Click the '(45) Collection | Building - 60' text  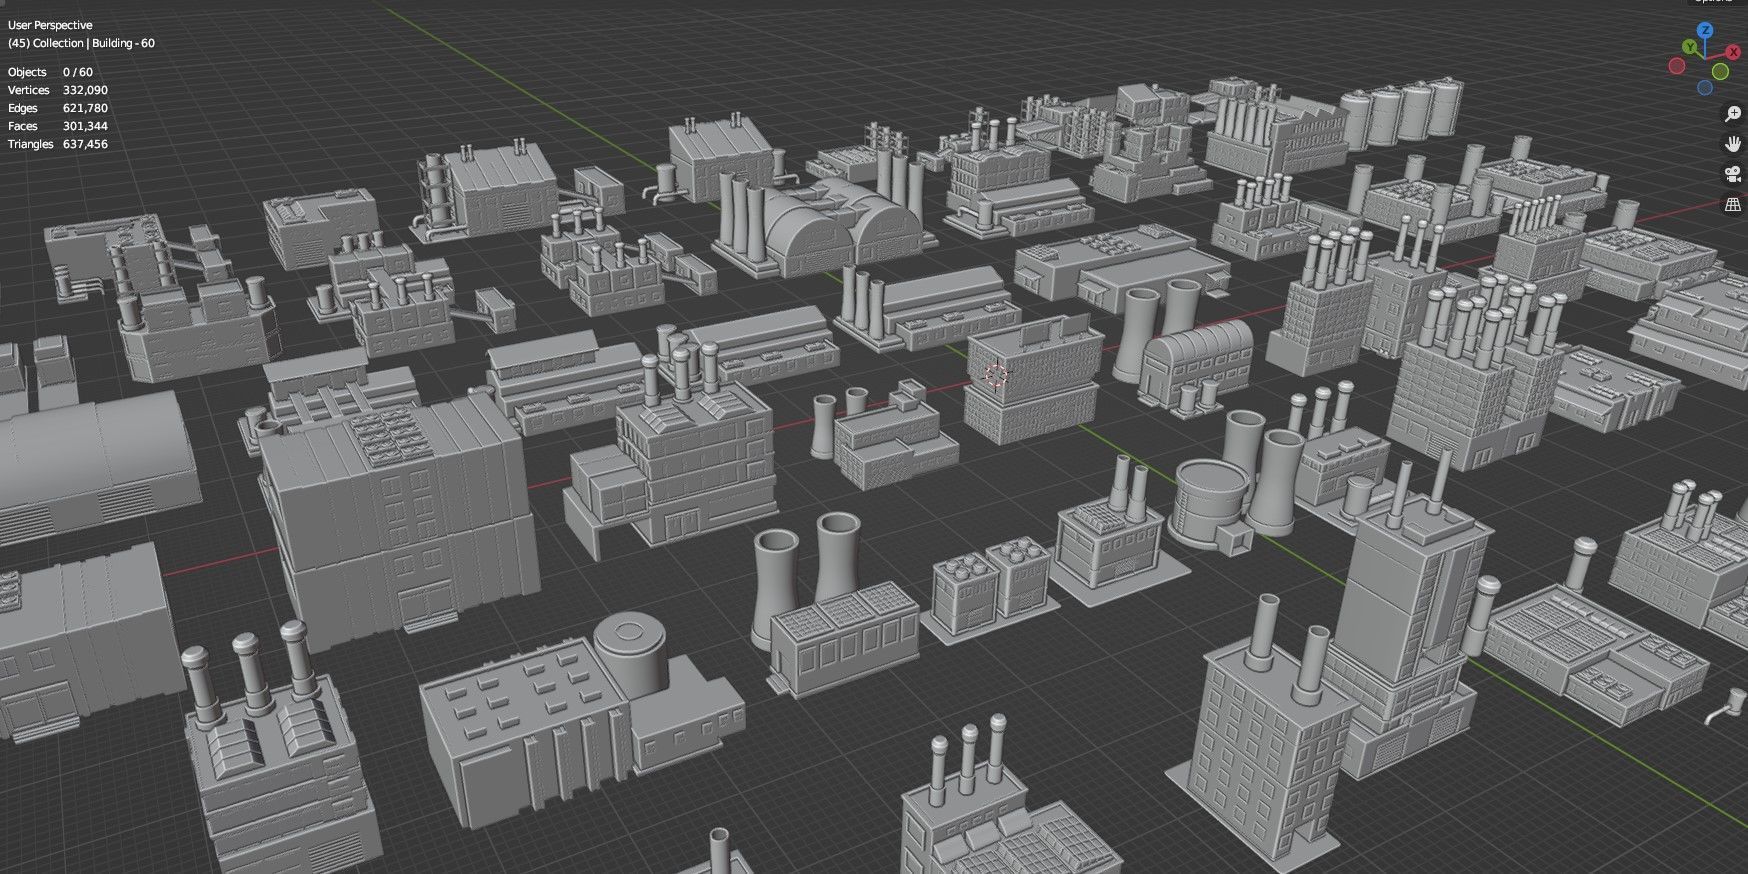coord(81,43)
